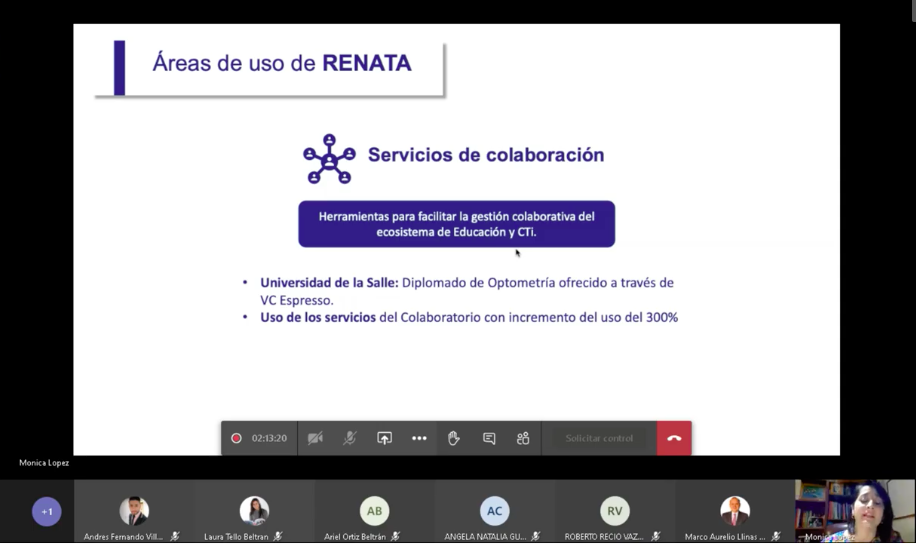Click muted mic icon beside Marco Aurelio Llinas
The height and width of the screenshot is (544, 916).
776,536
